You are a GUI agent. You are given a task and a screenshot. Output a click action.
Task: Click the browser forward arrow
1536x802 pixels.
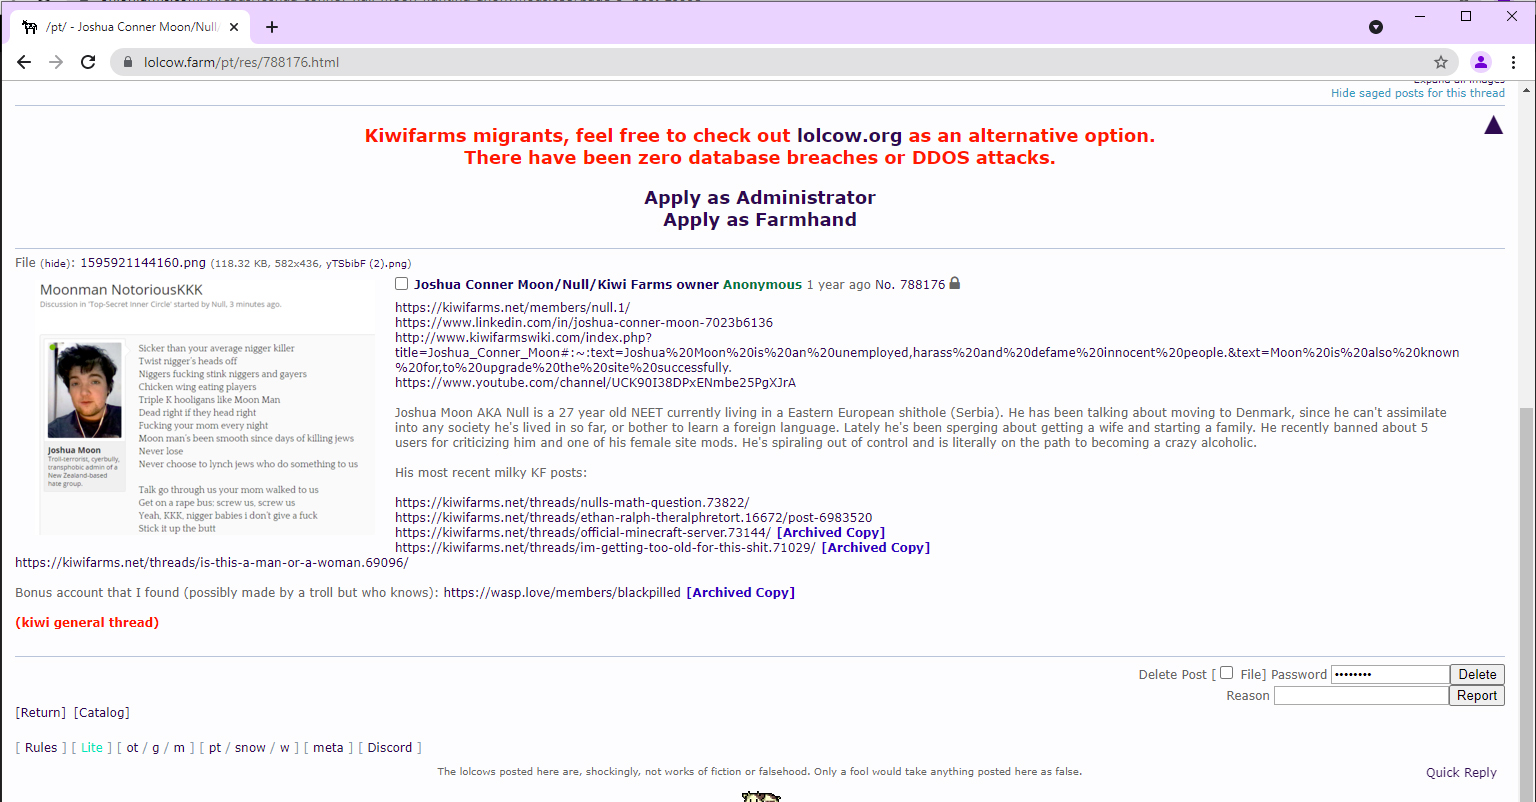[56, 62]
